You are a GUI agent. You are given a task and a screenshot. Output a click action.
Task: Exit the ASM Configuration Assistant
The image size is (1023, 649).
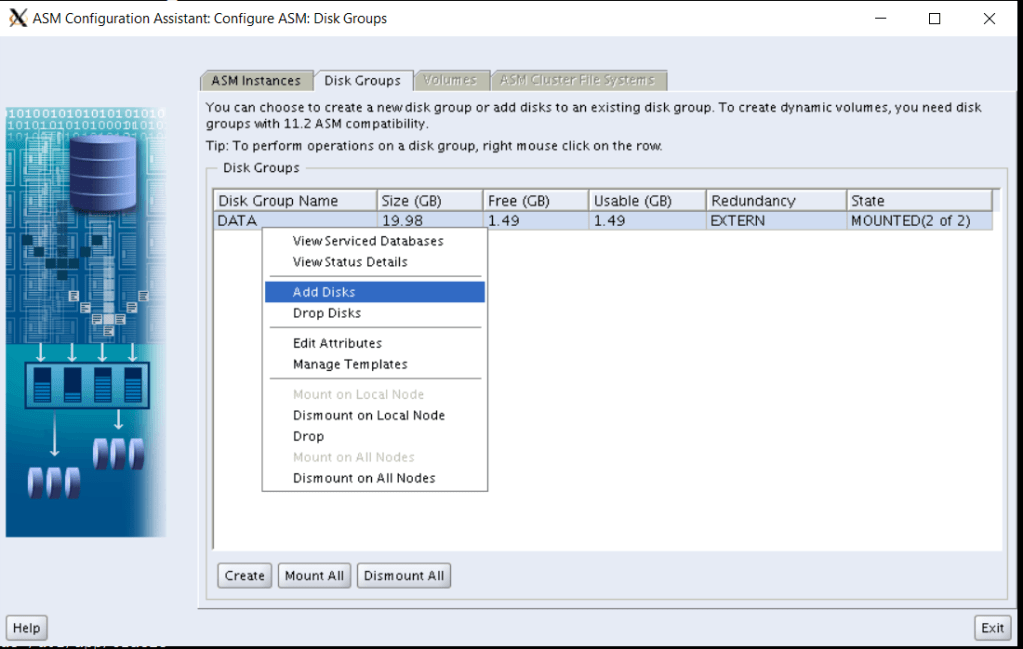click(992, 628)
